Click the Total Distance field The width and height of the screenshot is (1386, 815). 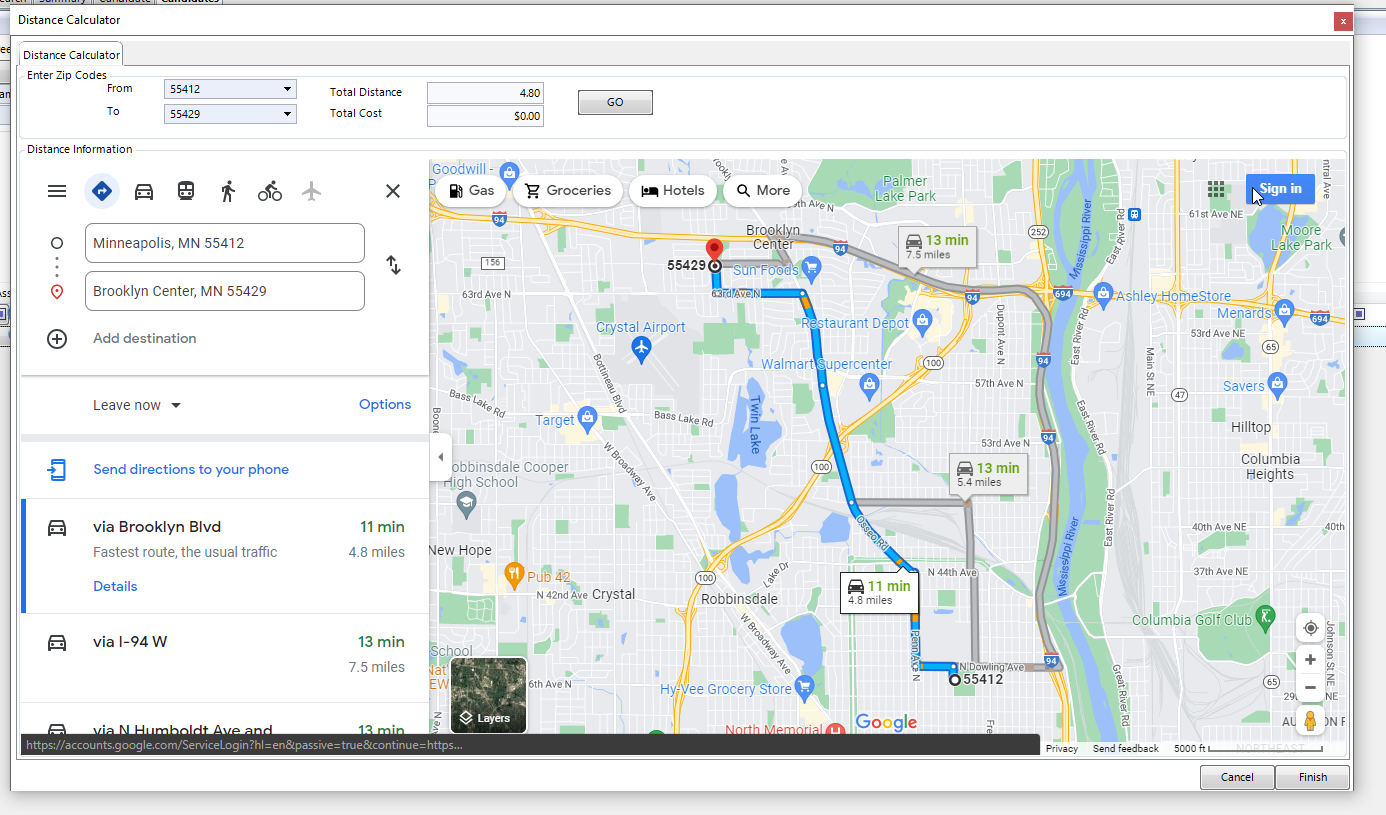pos(485,93)
